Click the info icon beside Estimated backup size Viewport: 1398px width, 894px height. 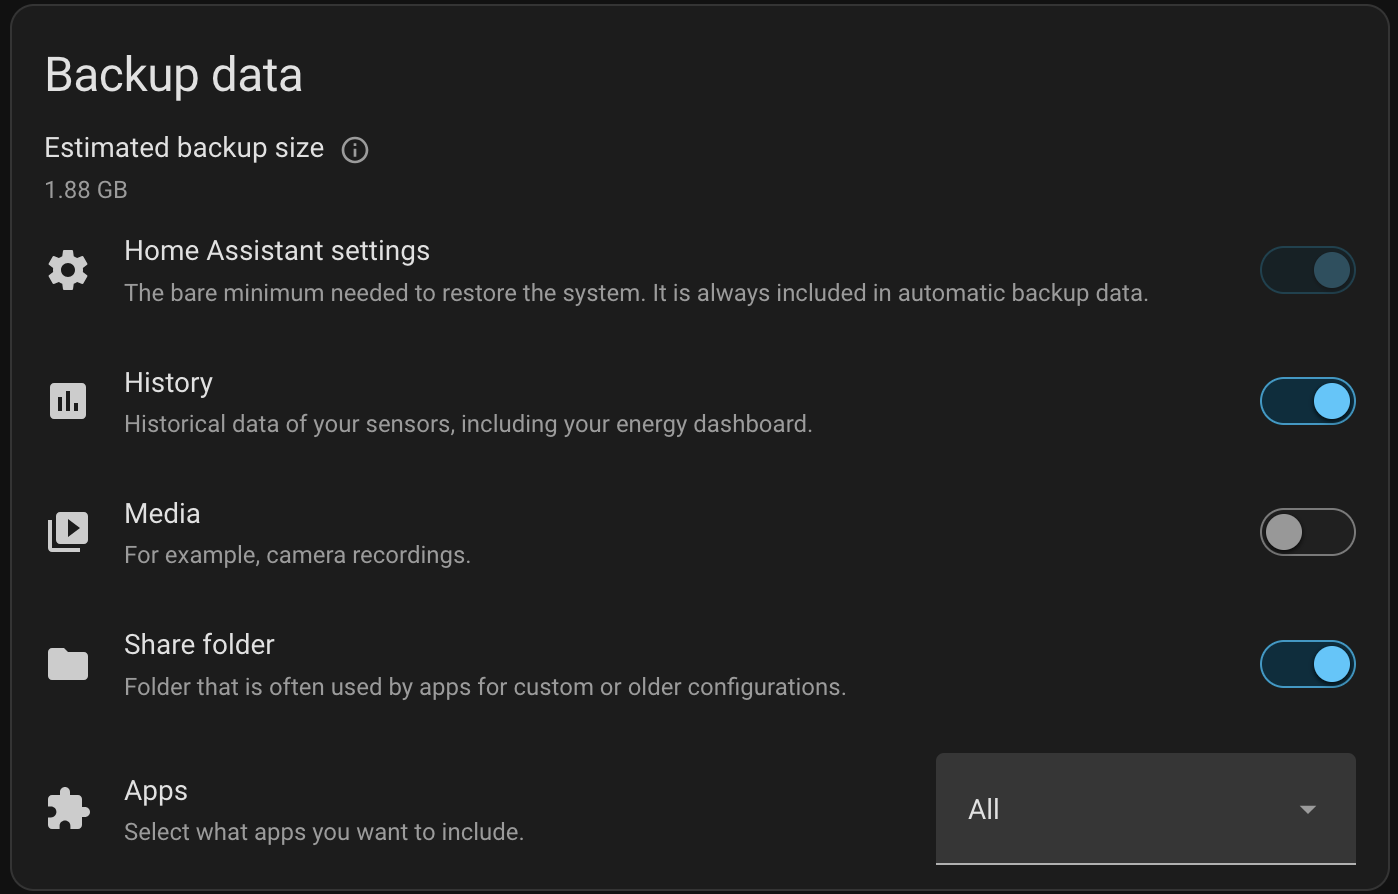pyautogui.click(x=355, y=150)
